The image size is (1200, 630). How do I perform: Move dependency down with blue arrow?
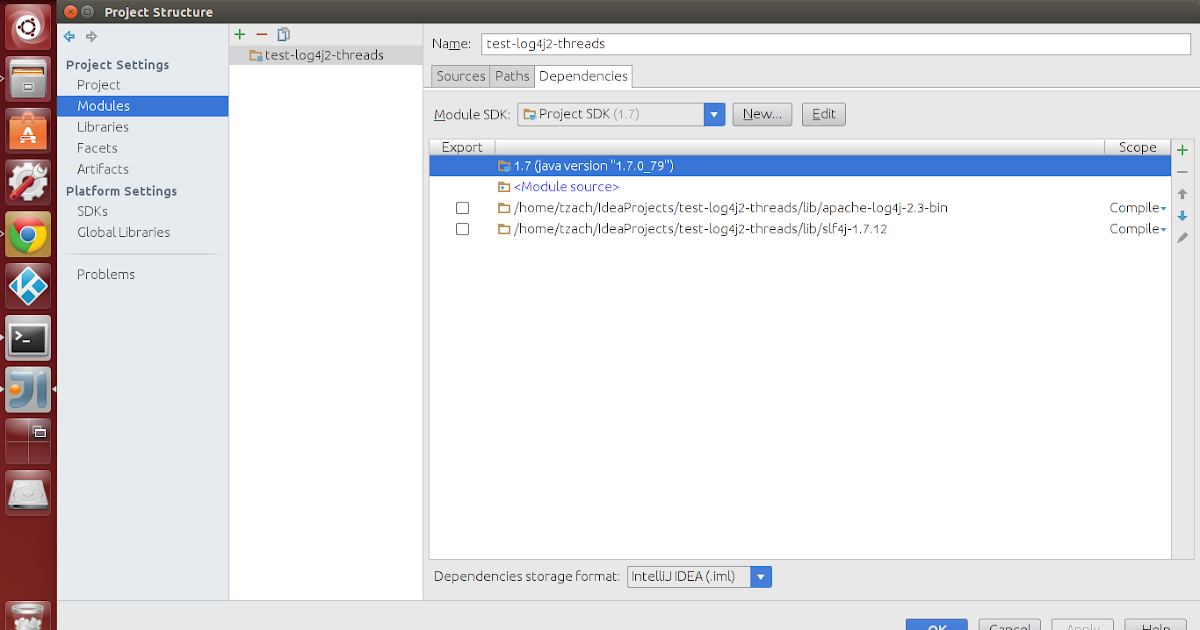(x=1182, y=216)
